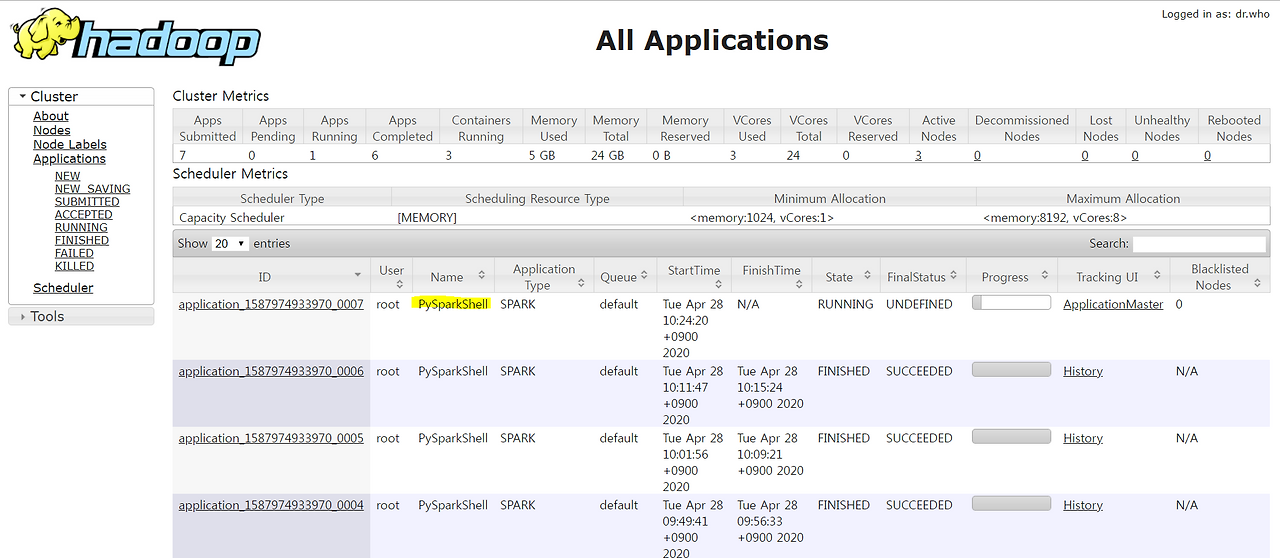The width and height of the screenshot is (1280, 558).
Task: Select Capacity Scheduler type cell
Action: tap(232, 217)
